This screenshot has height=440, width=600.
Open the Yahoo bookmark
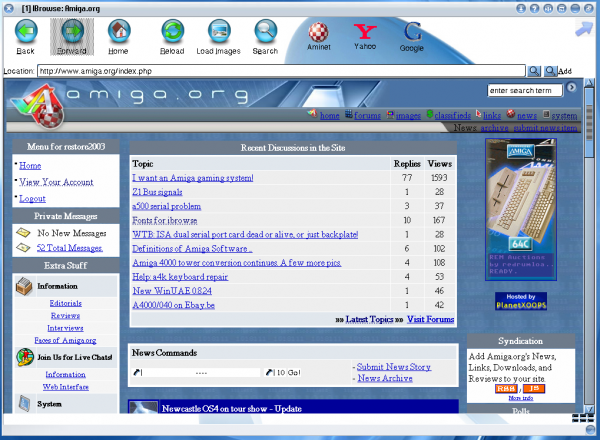point(365,36)
